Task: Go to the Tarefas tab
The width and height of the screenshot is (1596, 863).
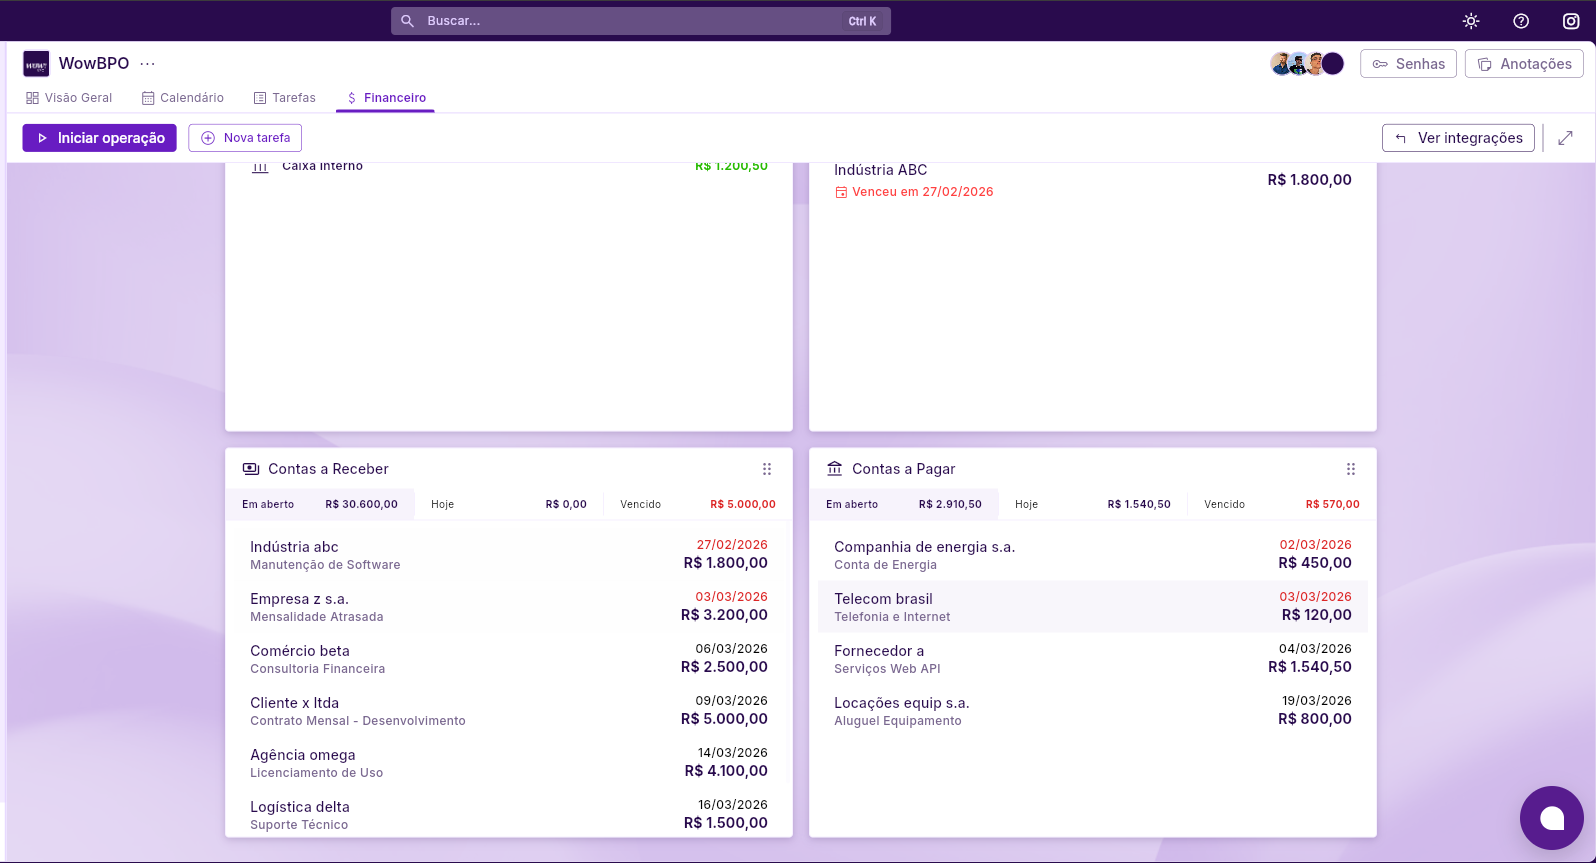Action: click(x=285, y=98)
